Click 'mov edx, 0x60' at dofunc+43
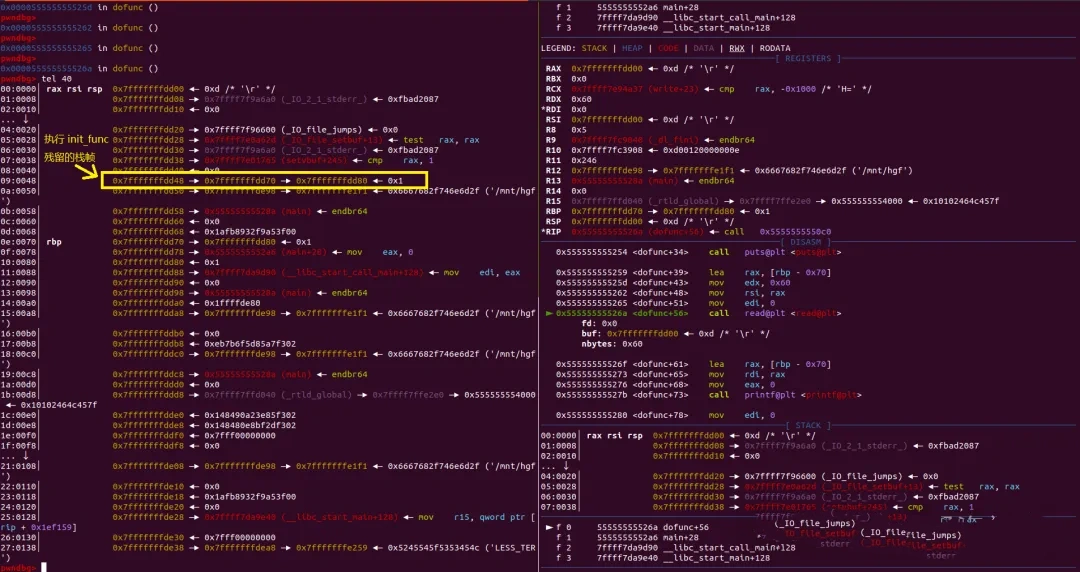 coord(749,283)
